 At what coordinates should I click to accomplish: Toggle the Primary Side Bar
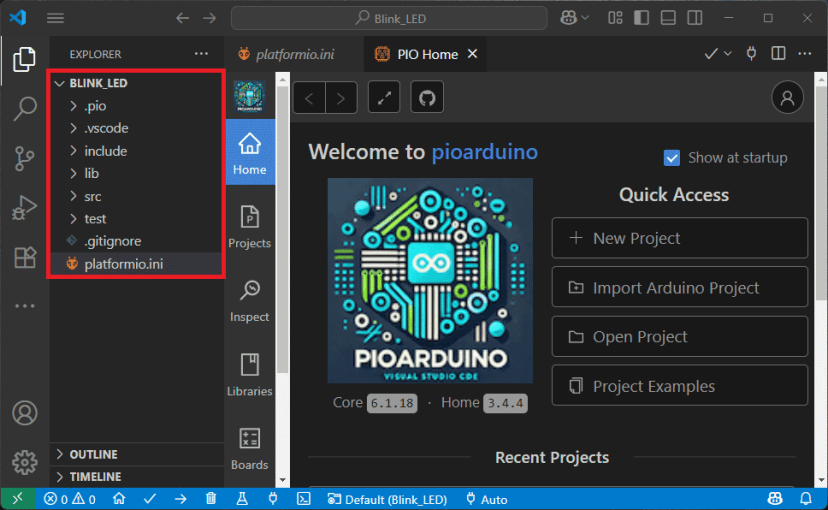pyautogui.click(x=642, y=18)
